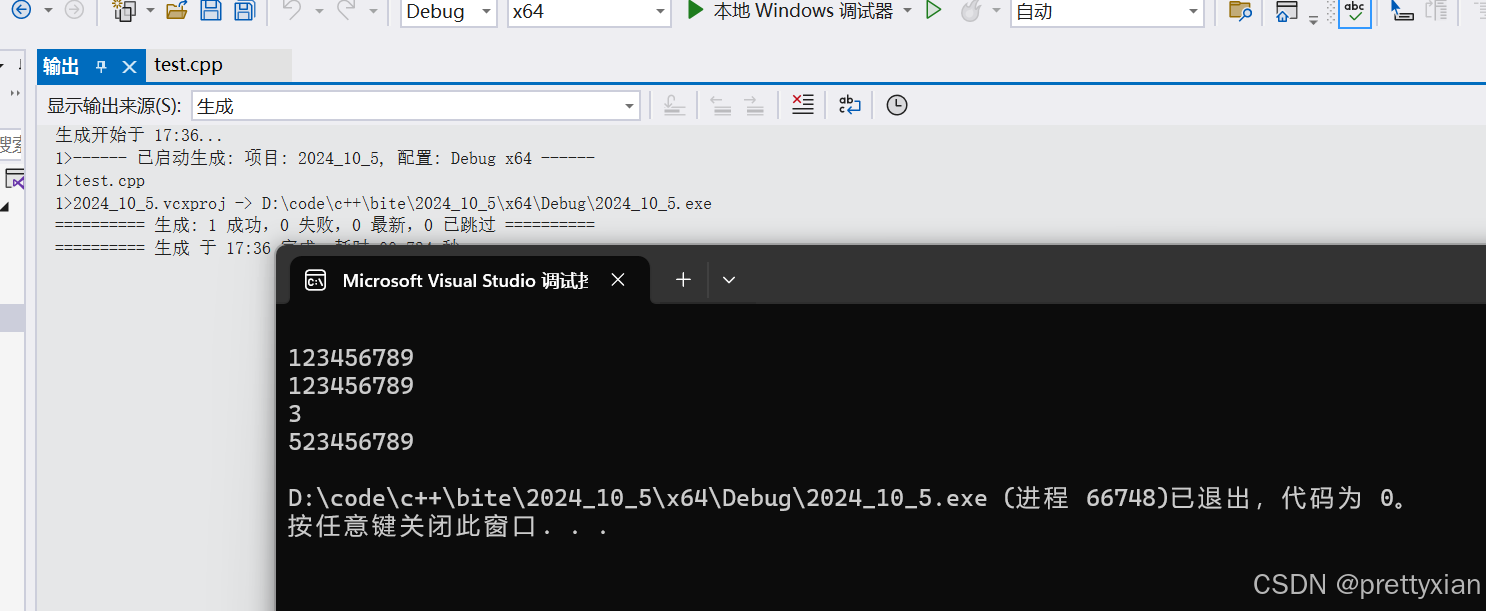Image resolution: width=1486 pixels, height=611 pixels.
Task: Open the new project icon in toolbar
Action: (x=124, y=11)
